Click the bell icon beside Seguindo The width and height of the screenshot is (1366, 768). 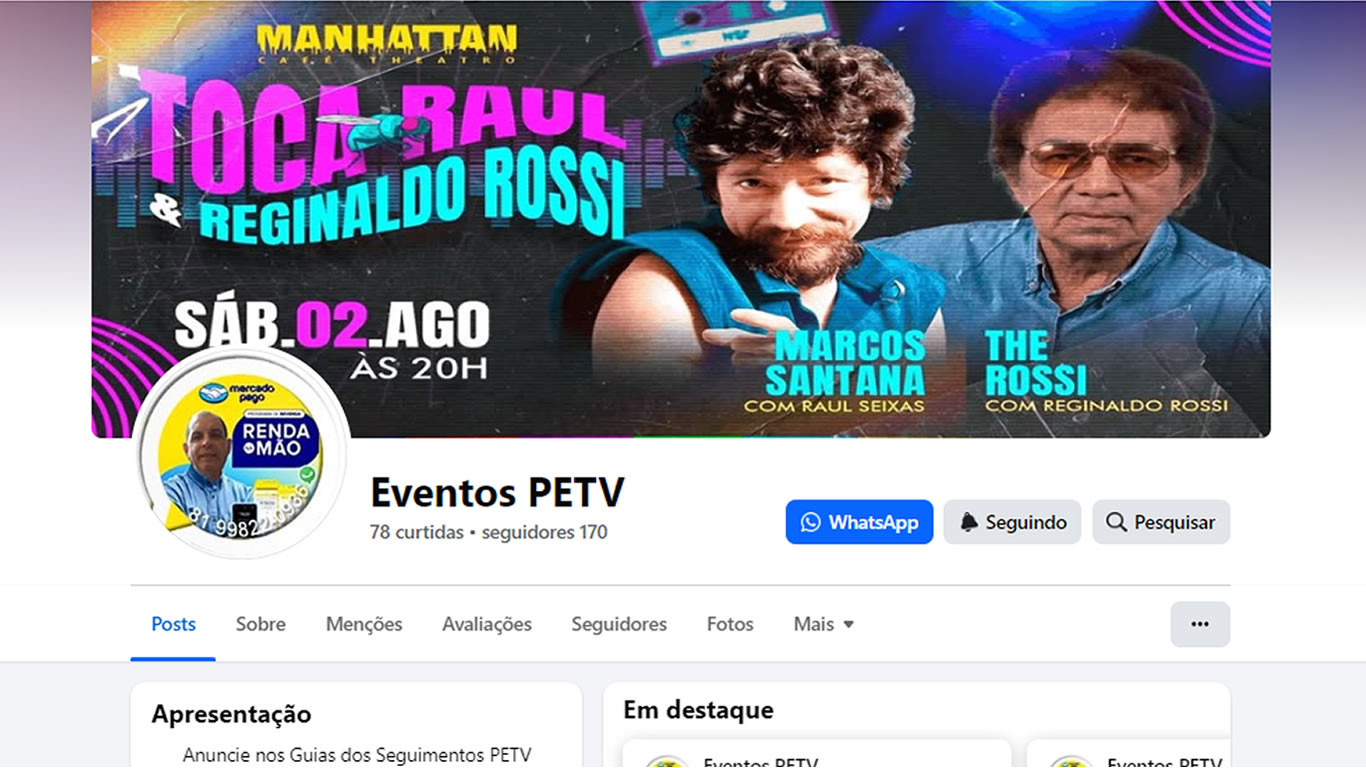pos(969,522)
